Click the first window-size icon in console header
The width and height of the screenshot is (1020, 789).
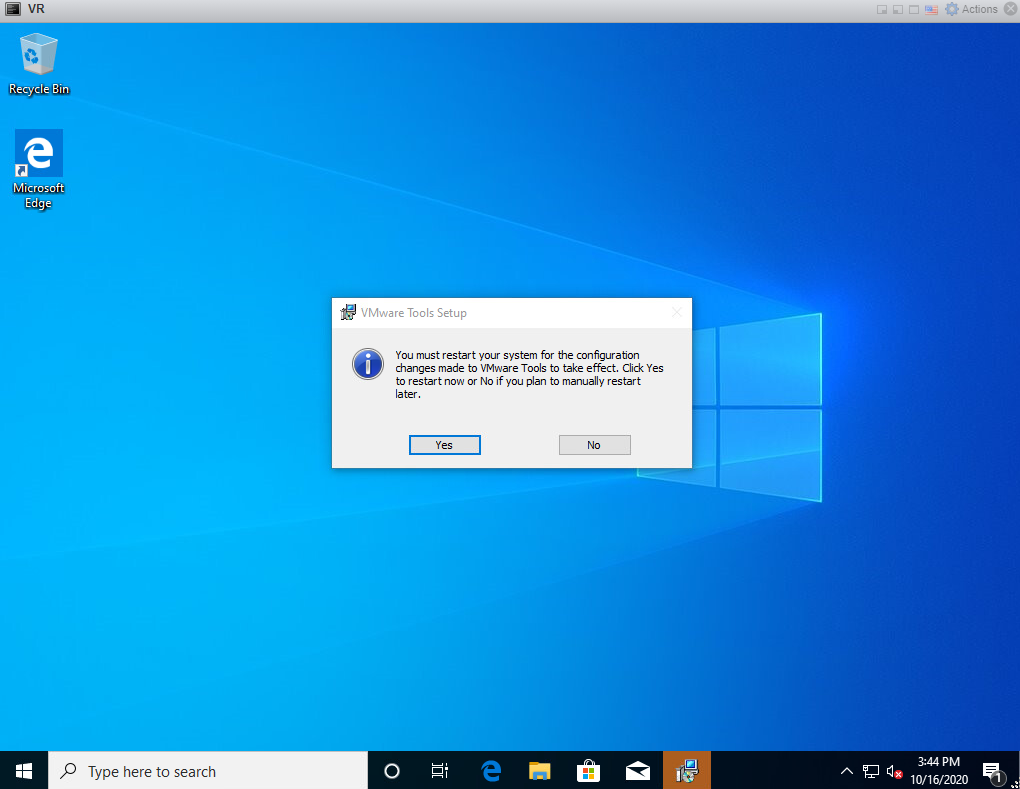coord(882,10)
